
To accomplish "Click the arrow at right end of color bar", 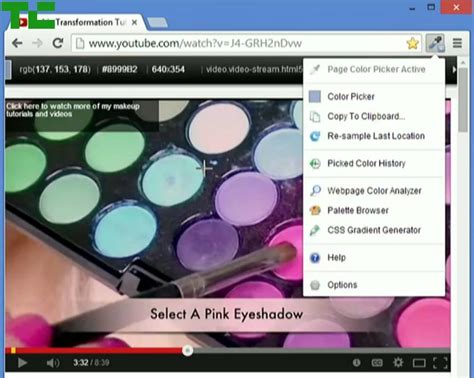I will (x=454, y=70).
